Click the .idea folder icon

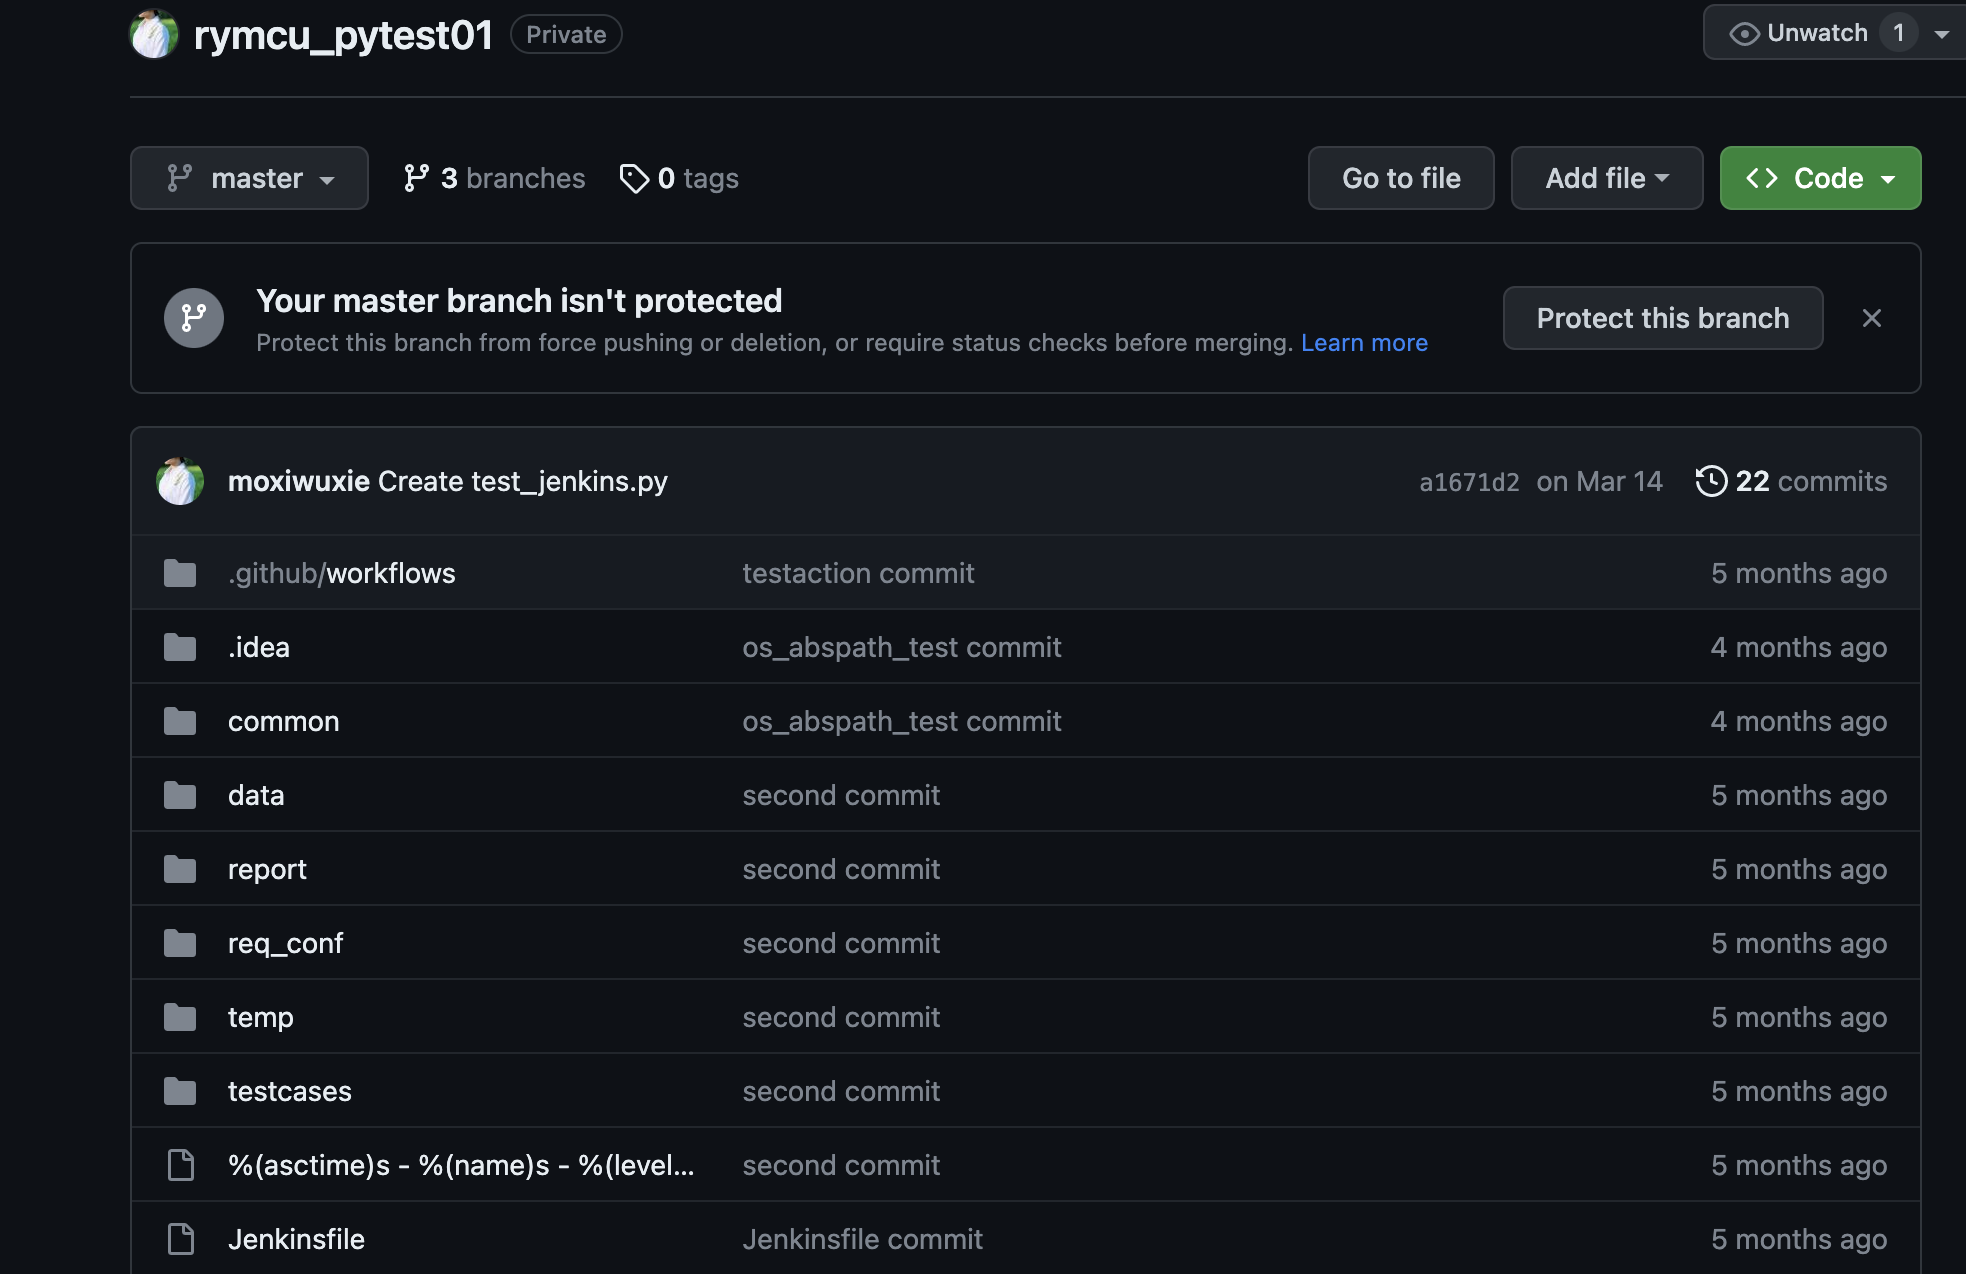pyautogui.click(x=180, y=647)
